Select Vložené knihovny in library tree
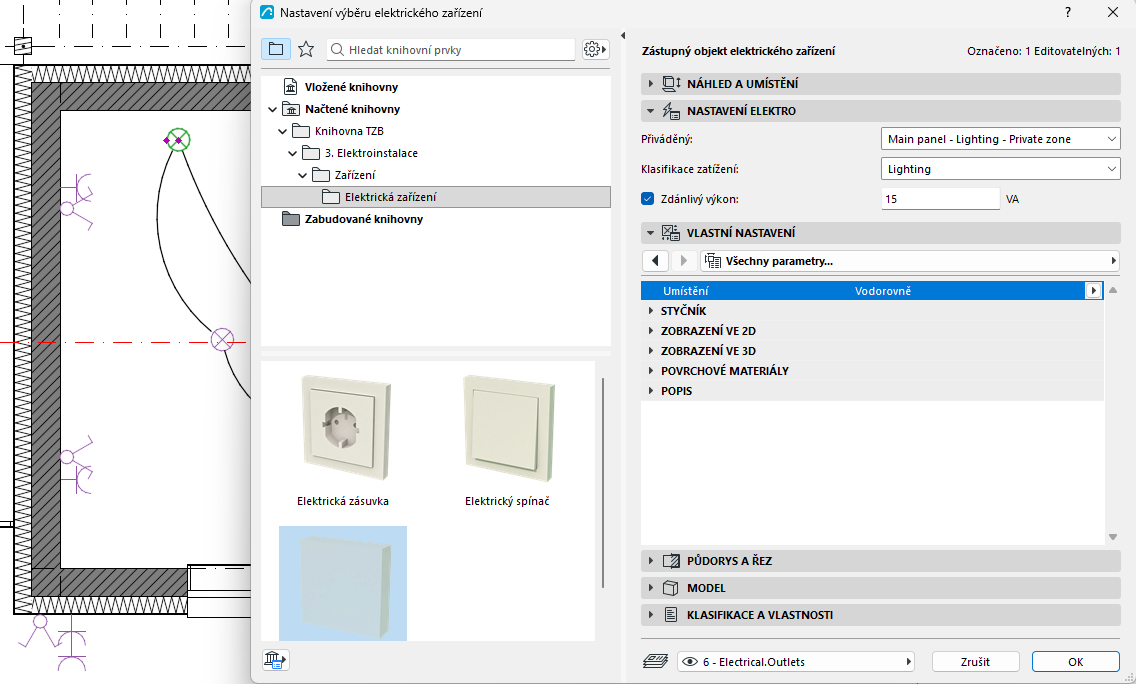Viewport: 1136px width, 684px height. pyautogui.click(x=351, y=87)
